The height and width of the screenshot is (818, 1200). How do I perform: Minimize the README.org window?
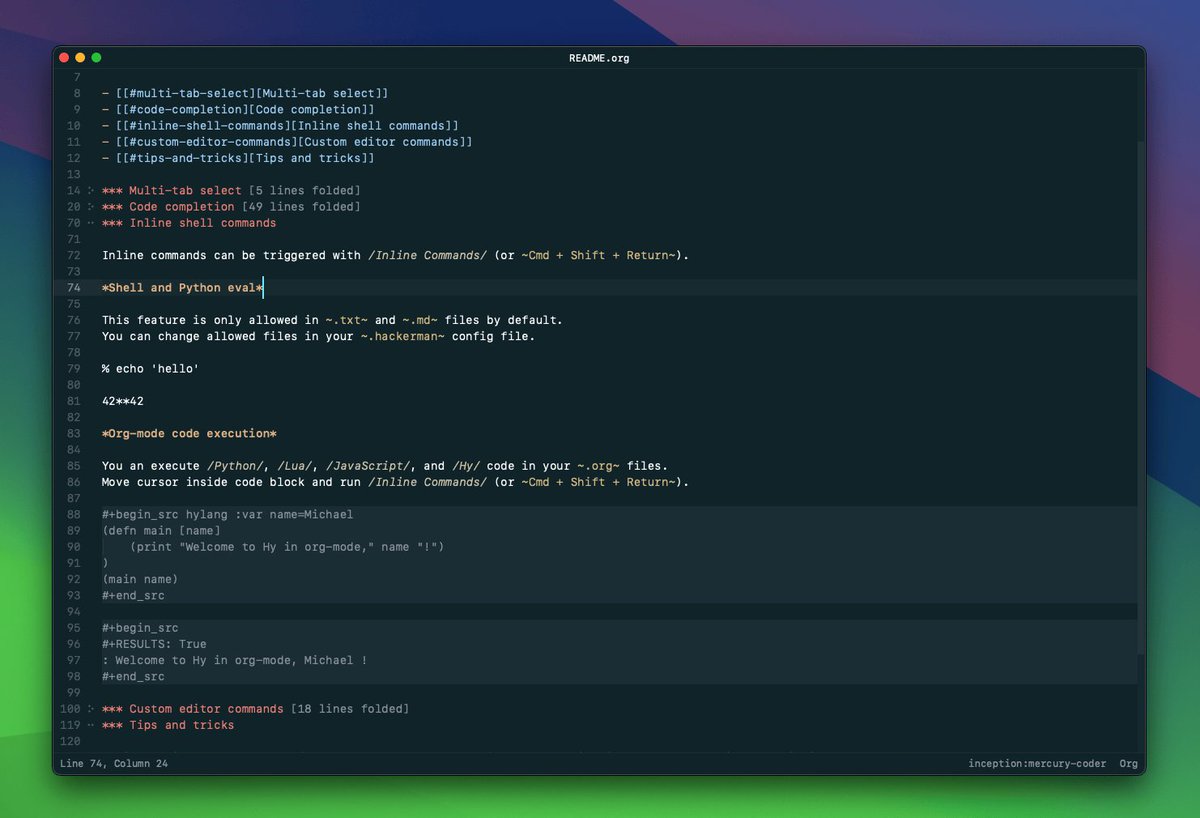pos(80,58)
